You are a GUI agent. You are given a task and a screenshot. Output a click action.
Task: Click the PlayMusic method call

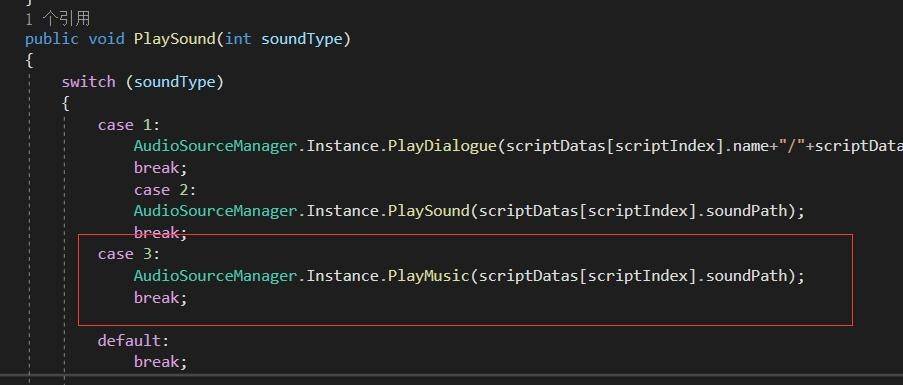[x=428, y=276]
